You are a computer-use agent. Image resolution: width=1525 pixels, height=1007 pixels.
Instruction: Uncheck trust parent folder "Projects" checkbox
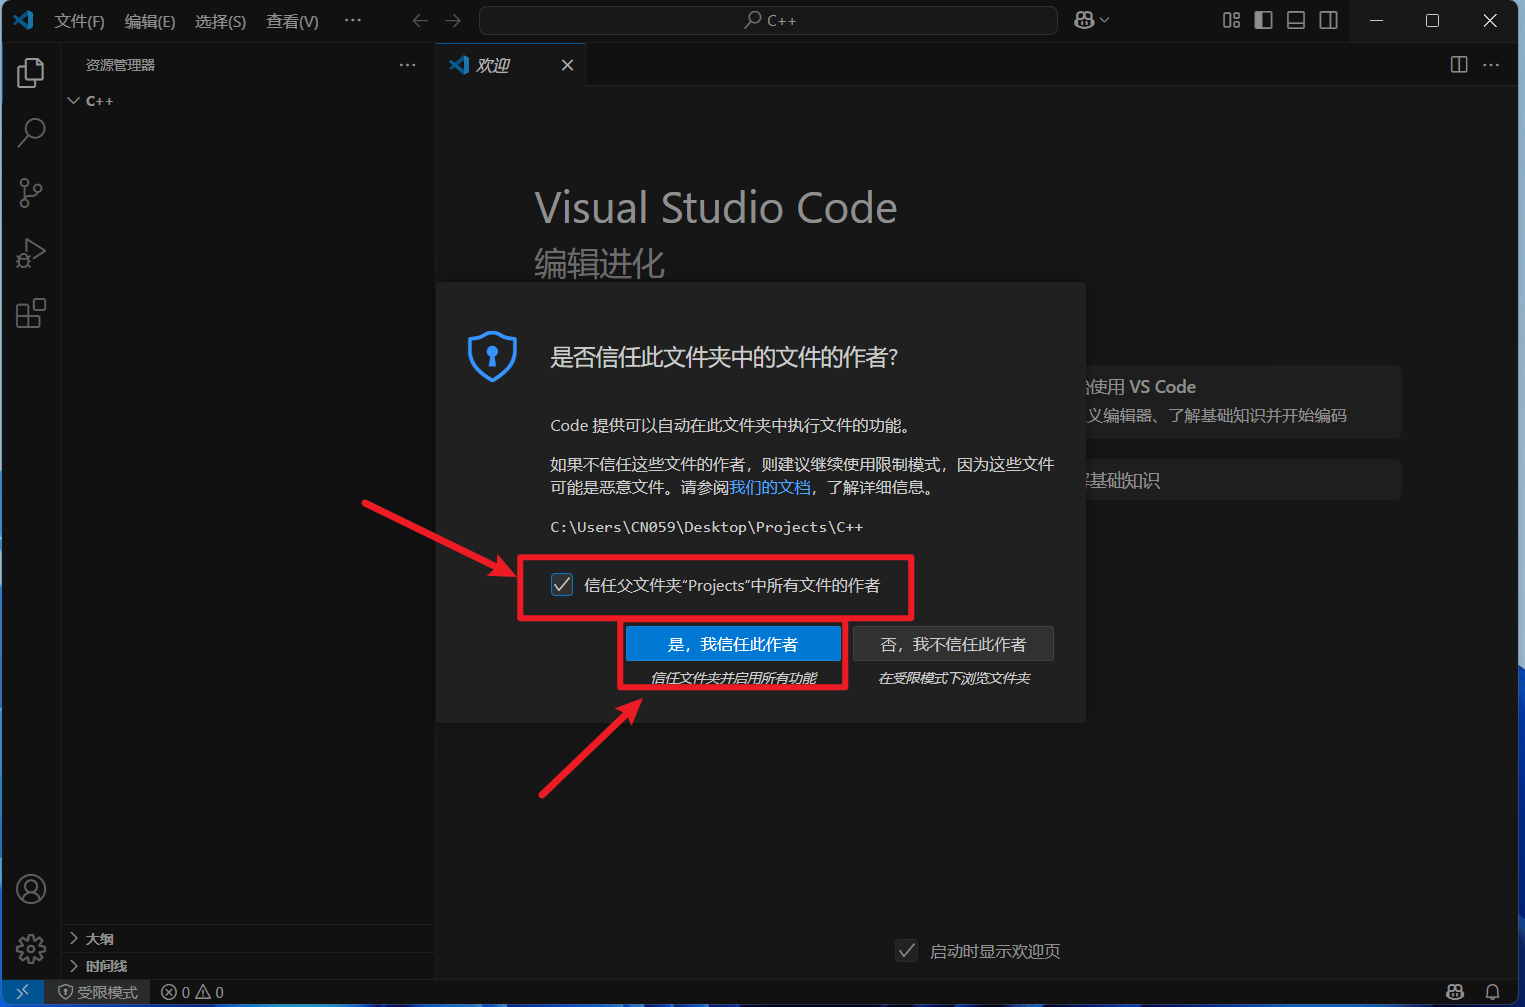(x=562, y=585)
